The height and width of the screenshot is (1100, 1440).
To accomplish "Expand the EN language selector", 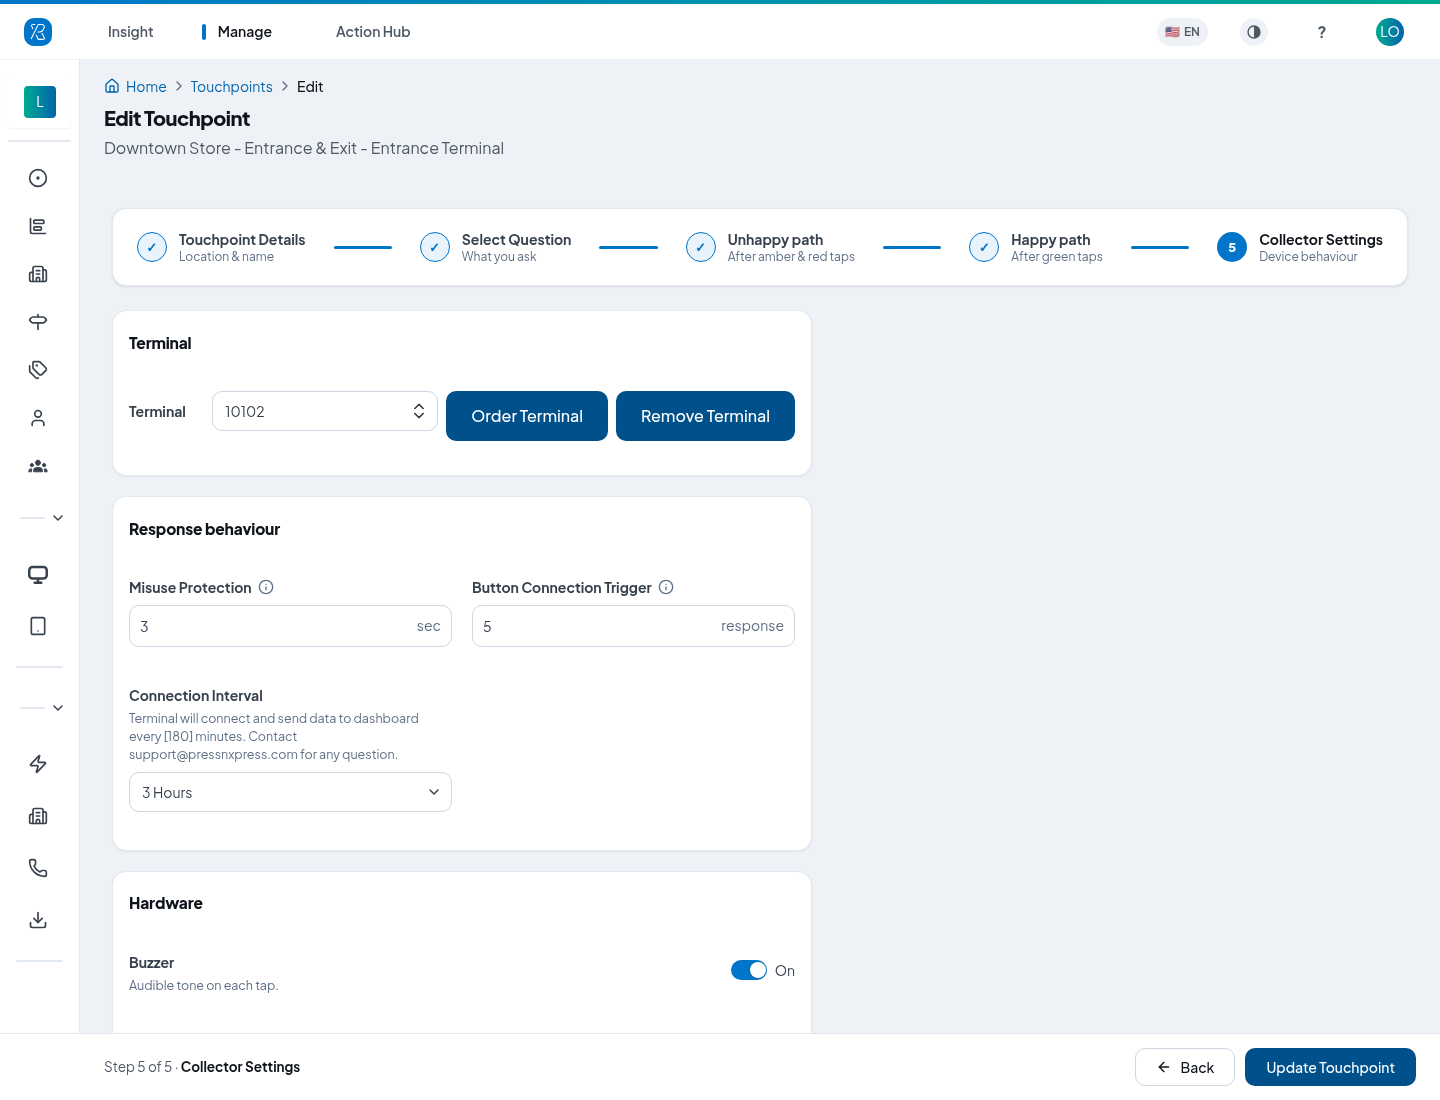I will (1182, 32).
